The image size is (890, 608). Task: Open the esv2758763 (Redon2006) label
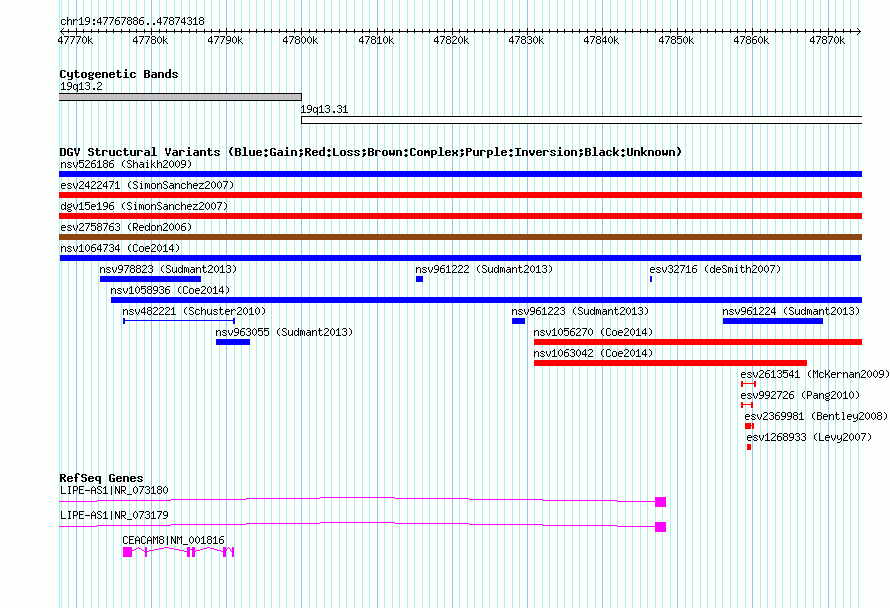tap(126, 227)
